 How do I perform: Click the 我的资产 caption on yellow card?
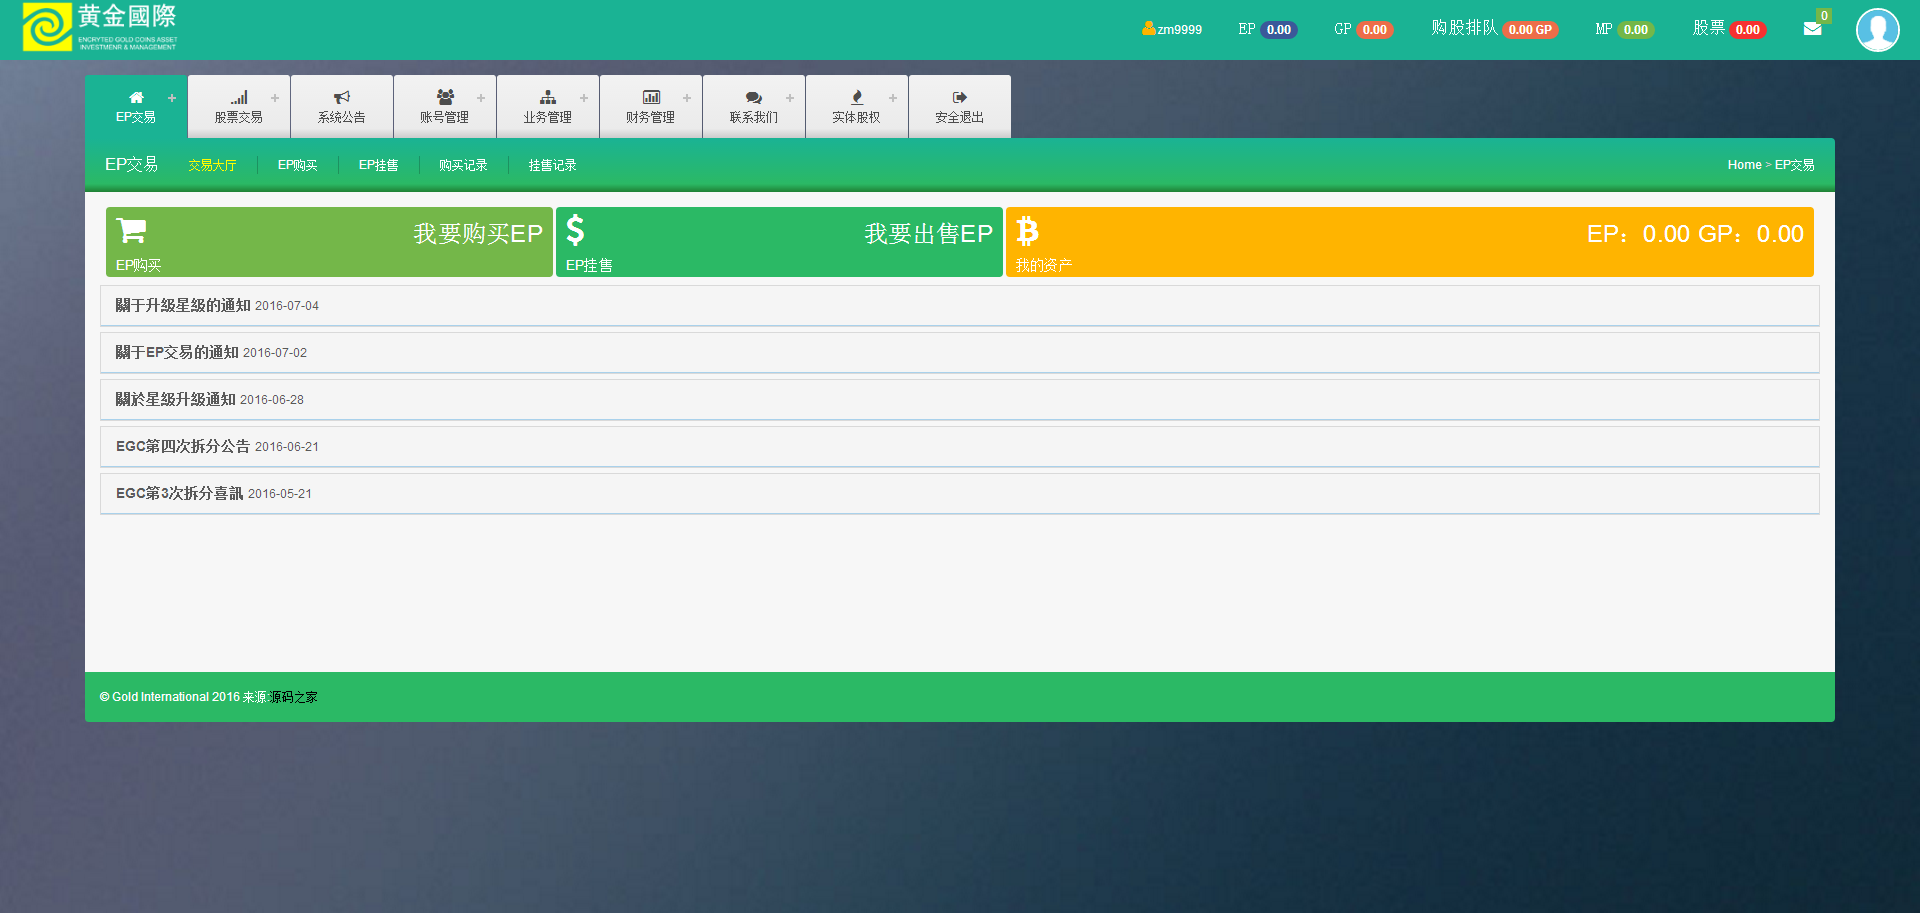coord(1044,265)
